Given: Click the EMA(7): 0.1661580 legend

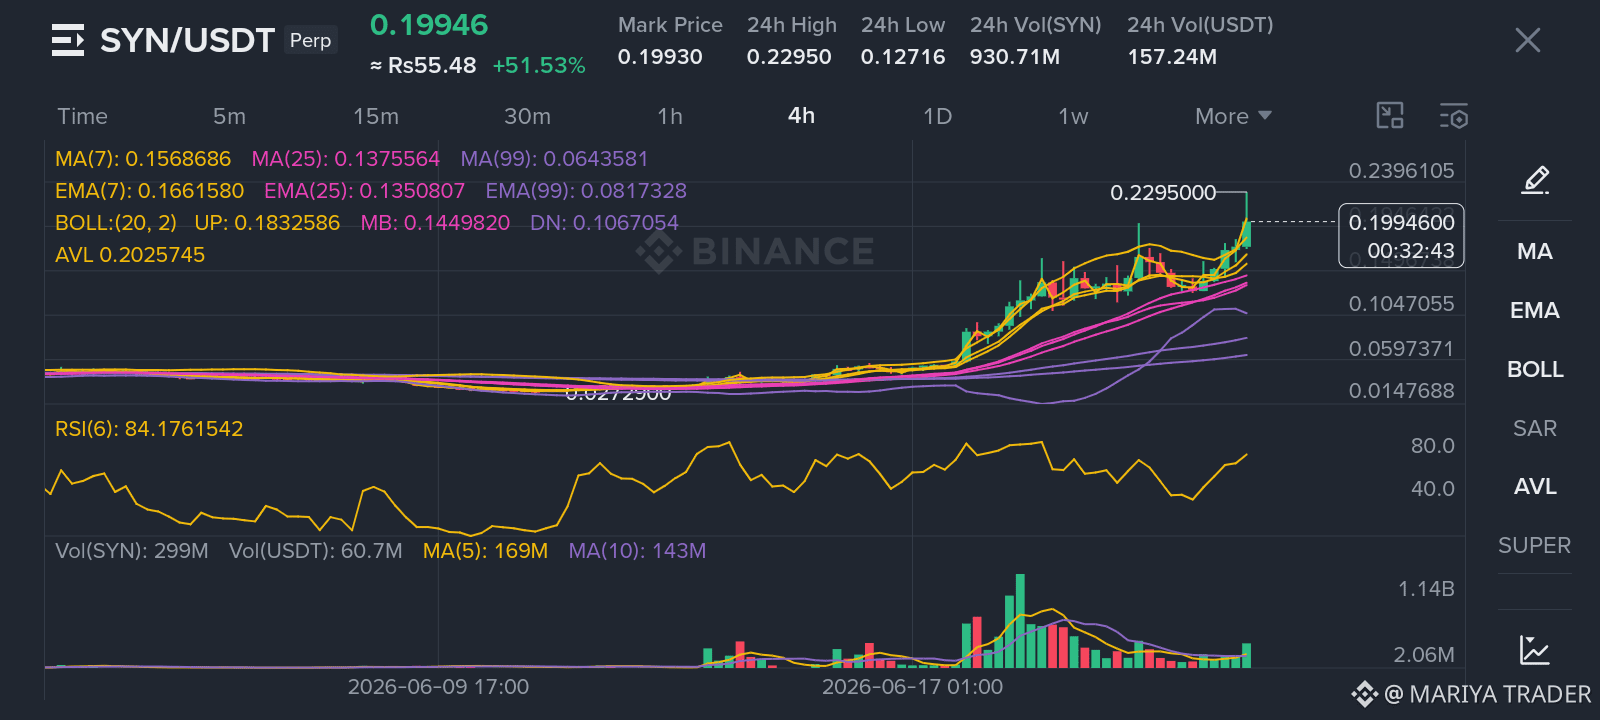Looking at the screenshot, I should tap(150, 191).
